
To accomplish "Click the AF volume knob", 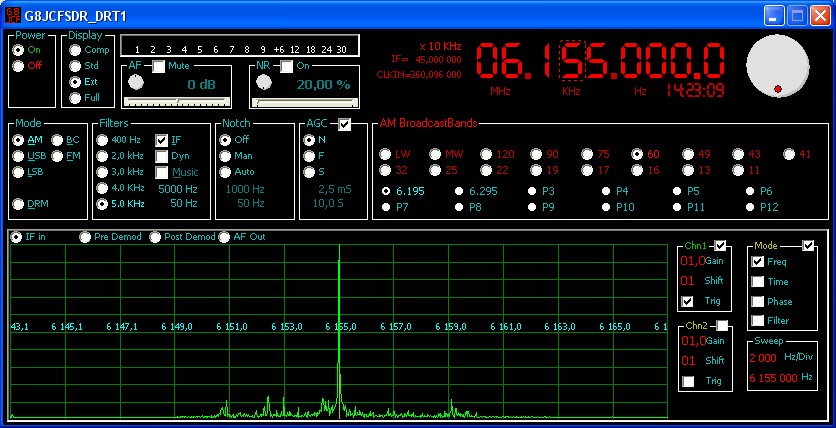I will (136, 84).
